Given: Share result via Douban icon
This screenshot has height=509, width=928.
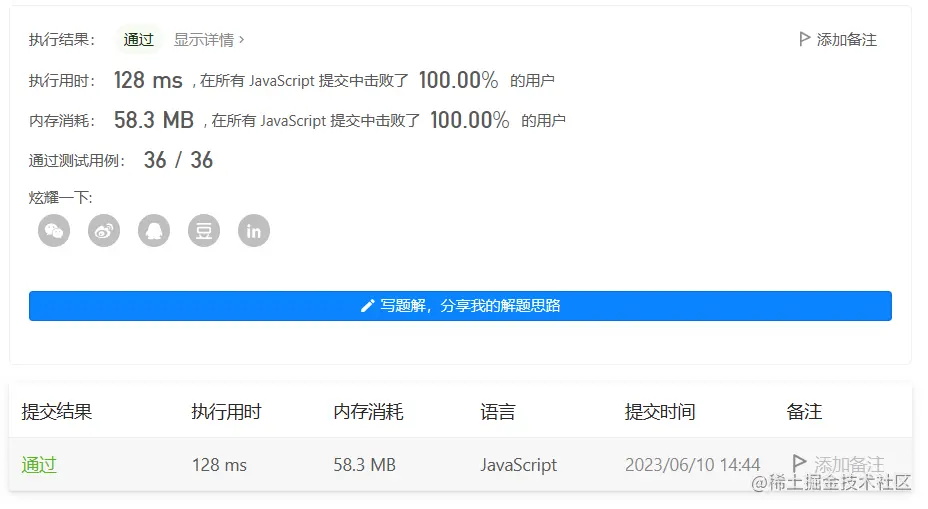Looking at the screenshot, I should coord(204,230).
